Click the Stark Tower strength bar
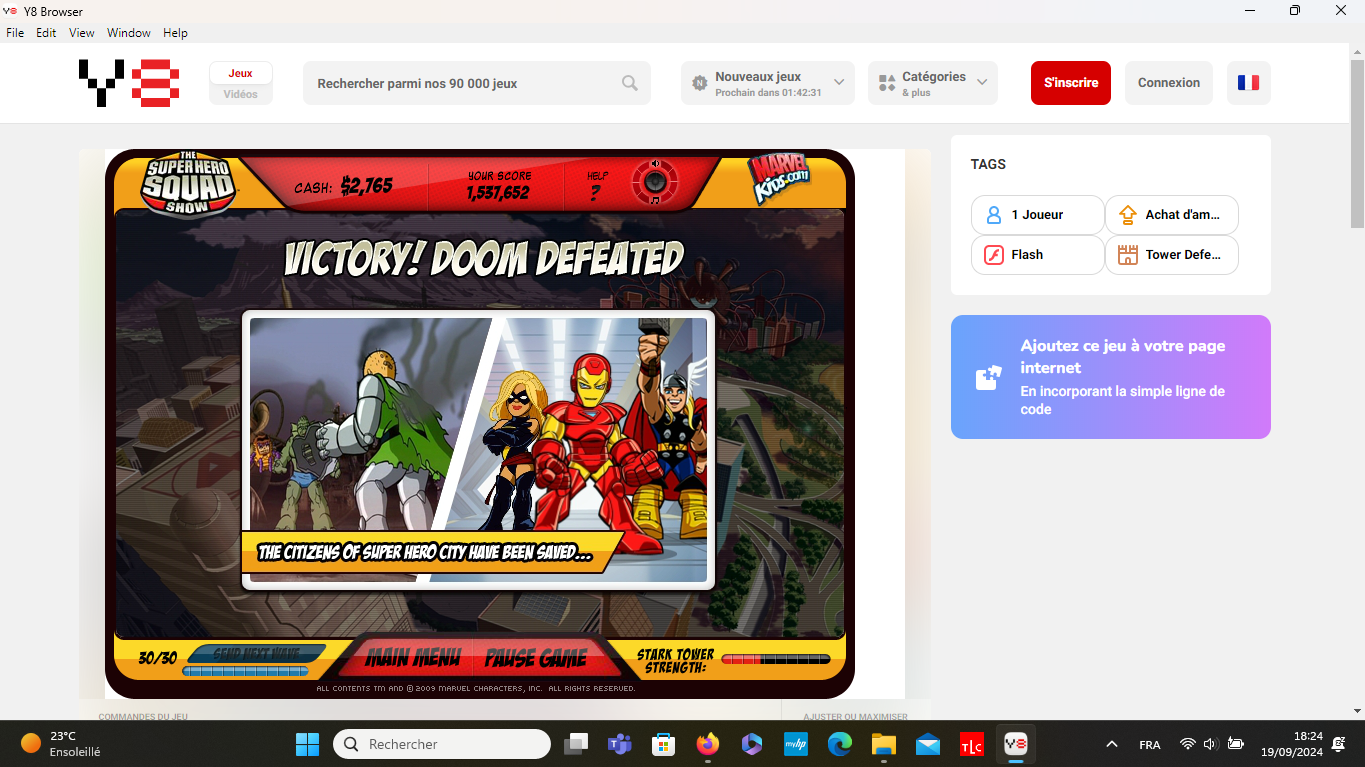 pyautogui.click(x=775, y=659)
